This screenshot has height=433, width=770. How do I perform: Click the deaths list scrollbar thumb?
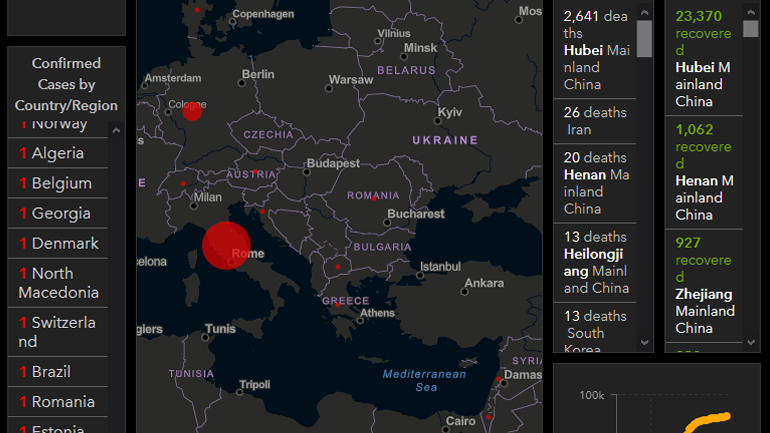click(645, 38)
